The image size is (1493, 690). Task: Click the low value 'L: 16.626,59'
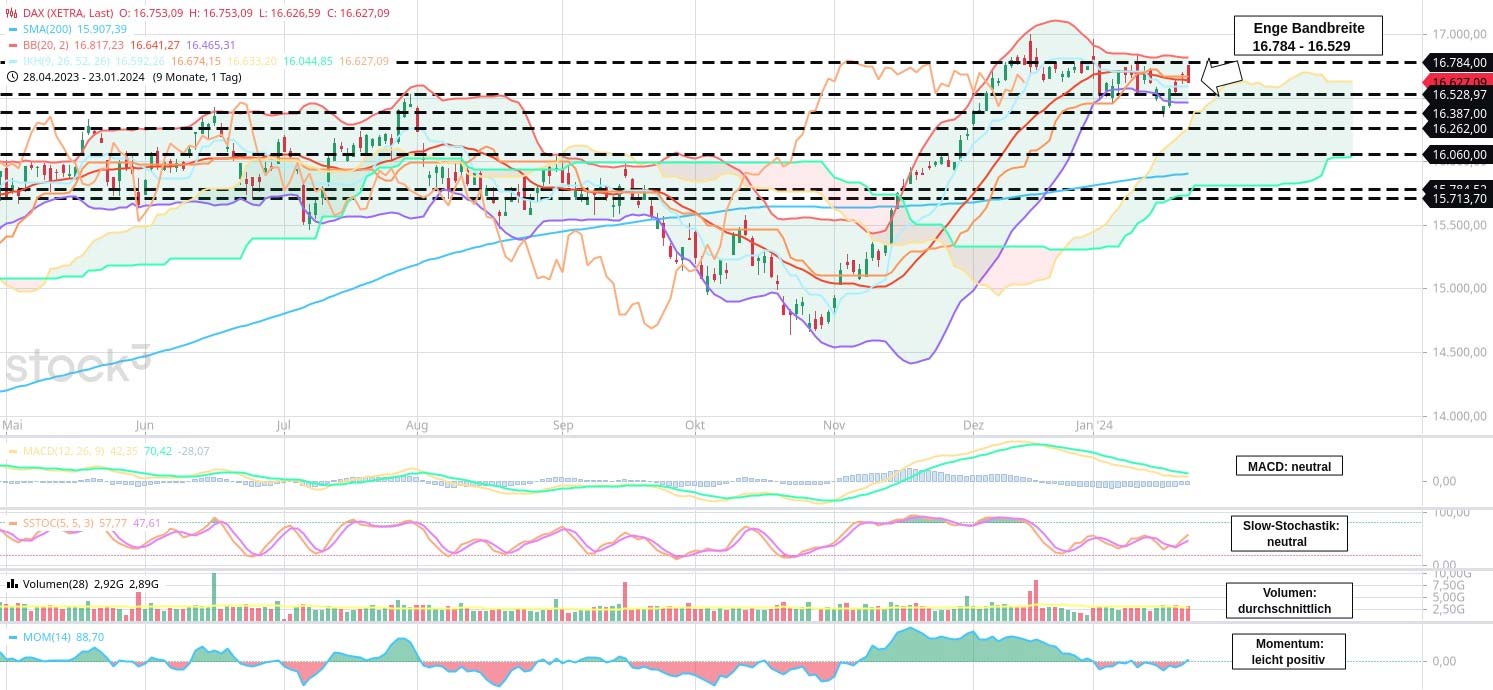[x=291, y=13]
